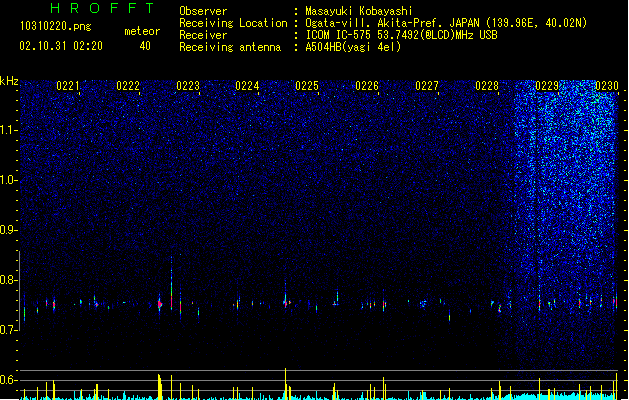Click the Receiving antenna field label
629x400 pixels.
(230, 47)
